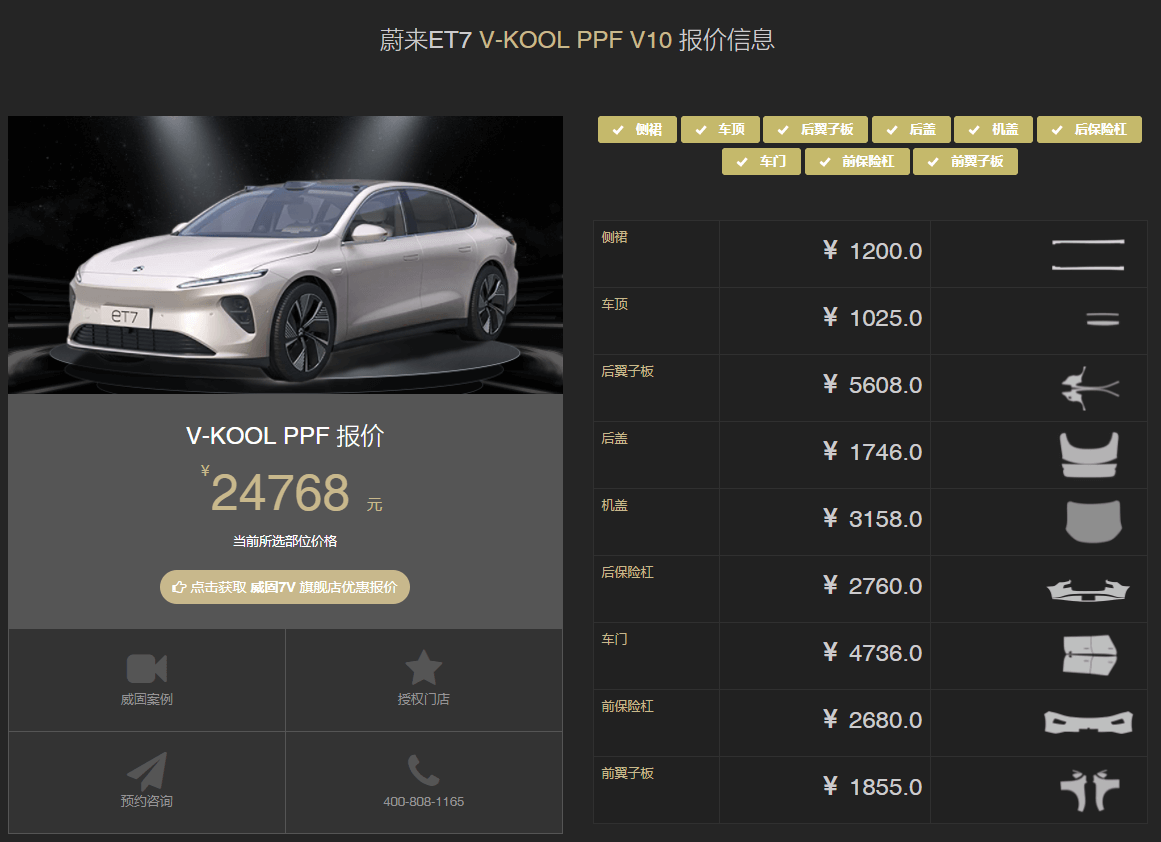
Task: Click the NIO ET7 car image
Action: pos(285,255)
